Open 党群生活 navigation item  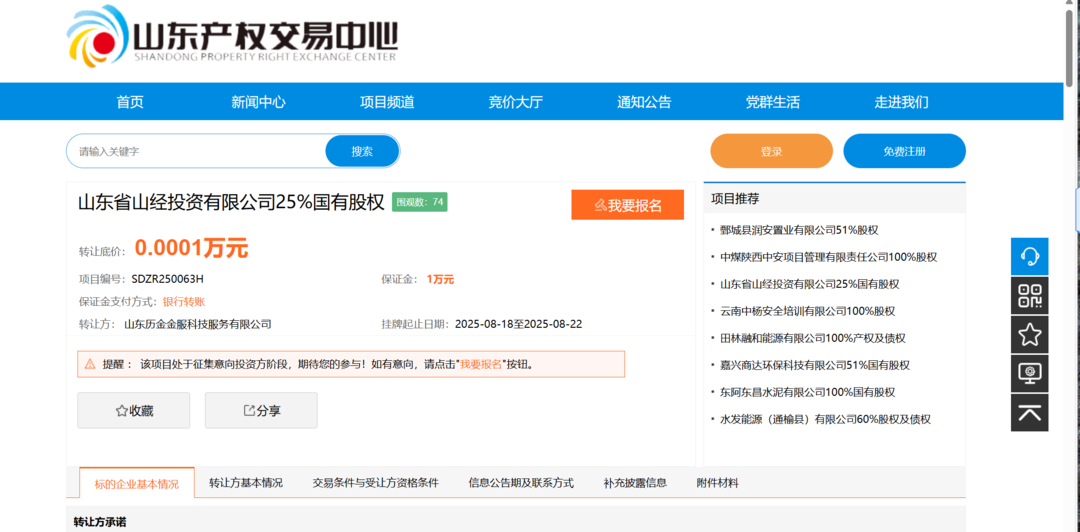773,102
